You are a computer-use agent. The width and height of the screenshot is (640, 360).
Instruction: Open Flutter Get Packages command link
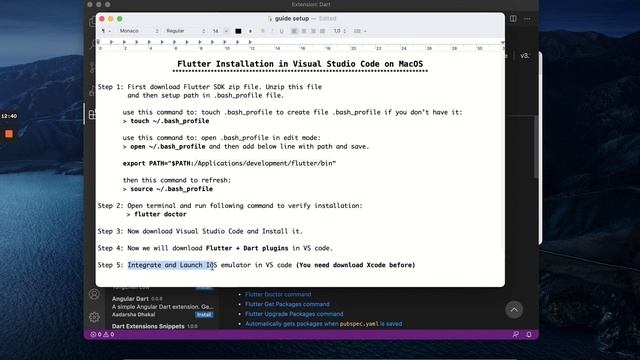point(287,304)
